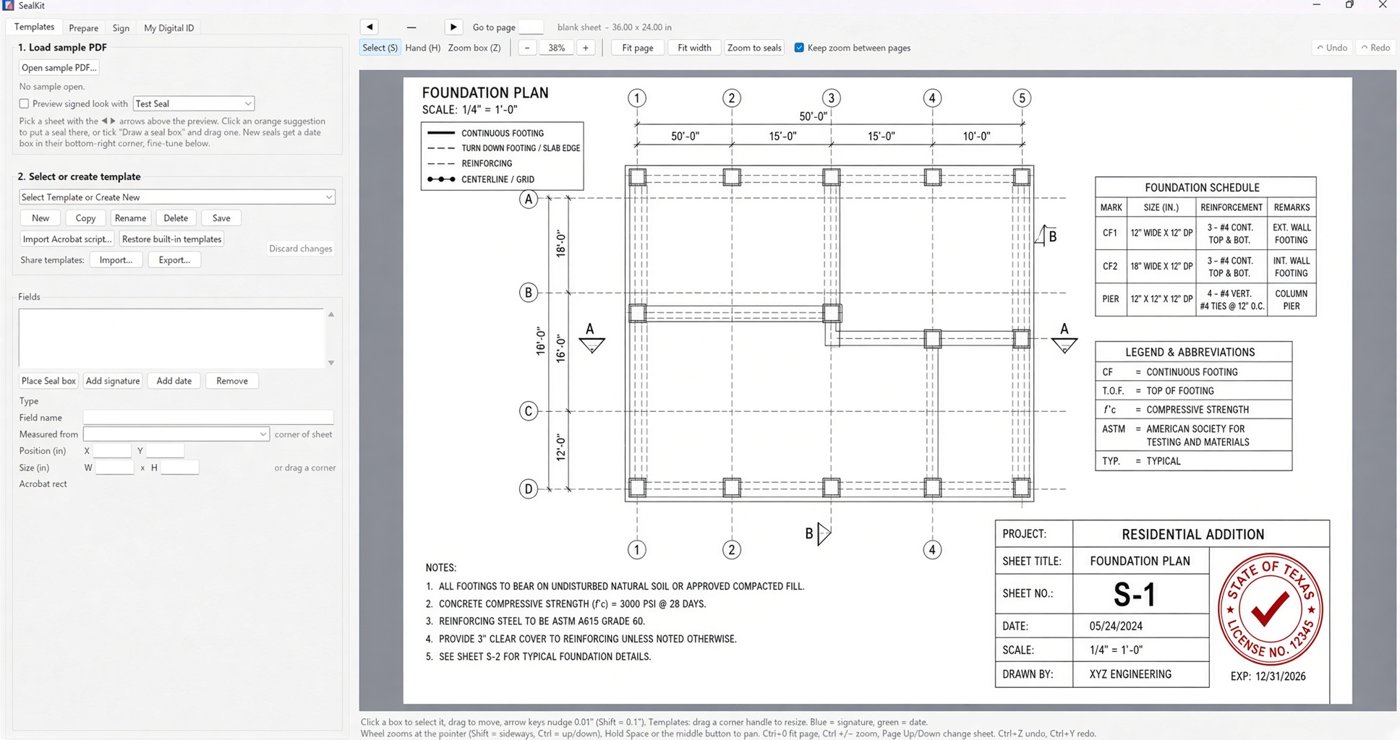Zoom out with the minus button
Image resolution: width=1400 pixels, height=740 pixels.
pyautogui.click(x=527, y=48)
